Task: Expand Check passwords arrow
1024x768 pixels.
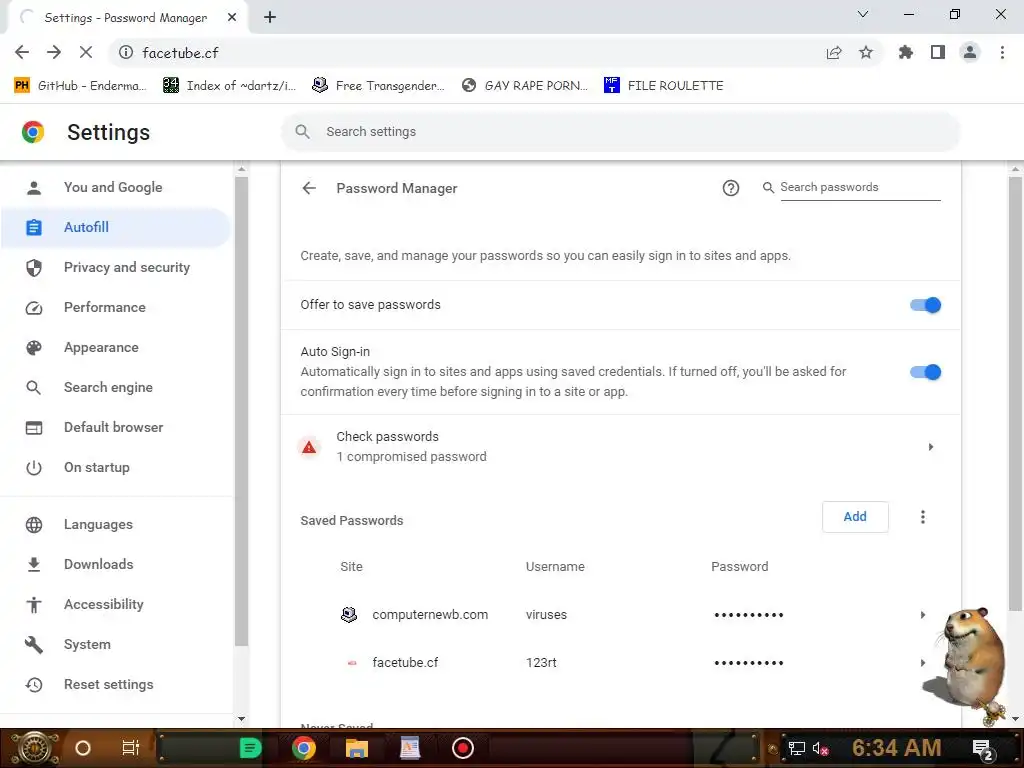Action: pos(931,447)
